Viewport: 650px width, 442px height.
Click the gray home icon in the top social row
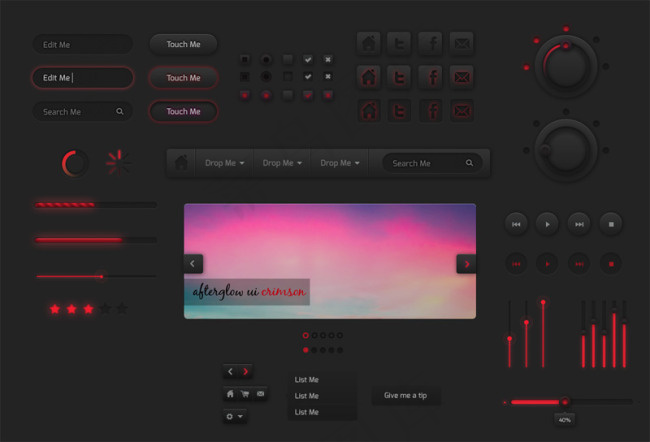click(x=369, y=43)
